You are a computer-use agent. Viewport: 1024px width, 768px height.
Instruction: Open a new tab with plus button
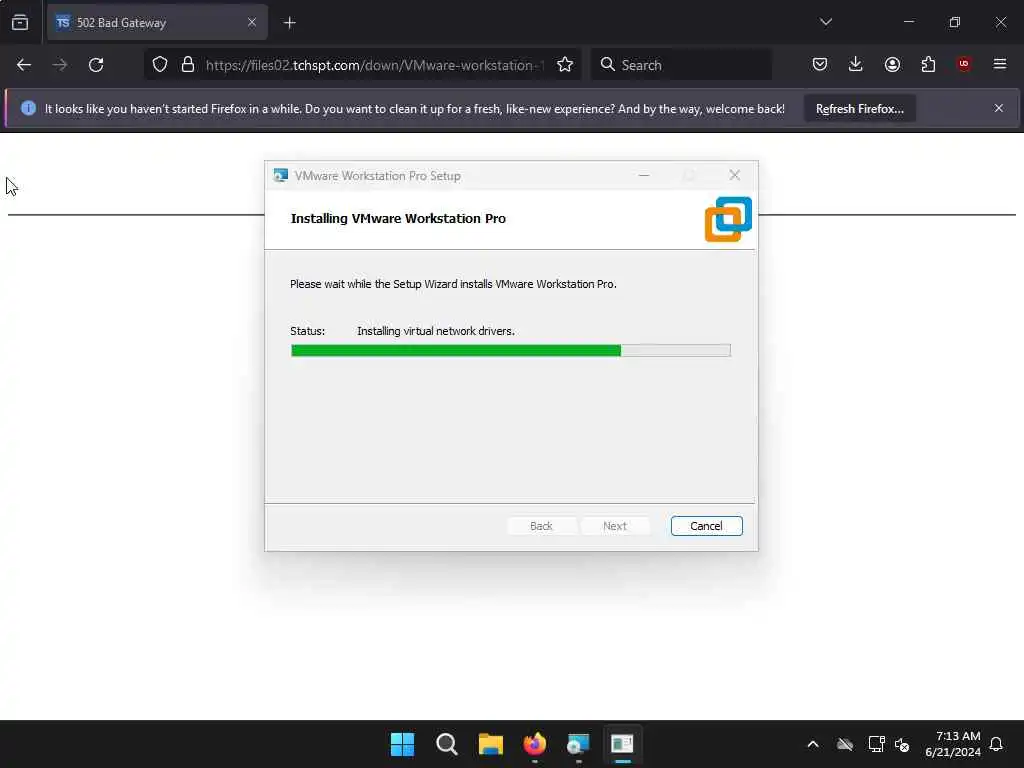coord(289,23)
